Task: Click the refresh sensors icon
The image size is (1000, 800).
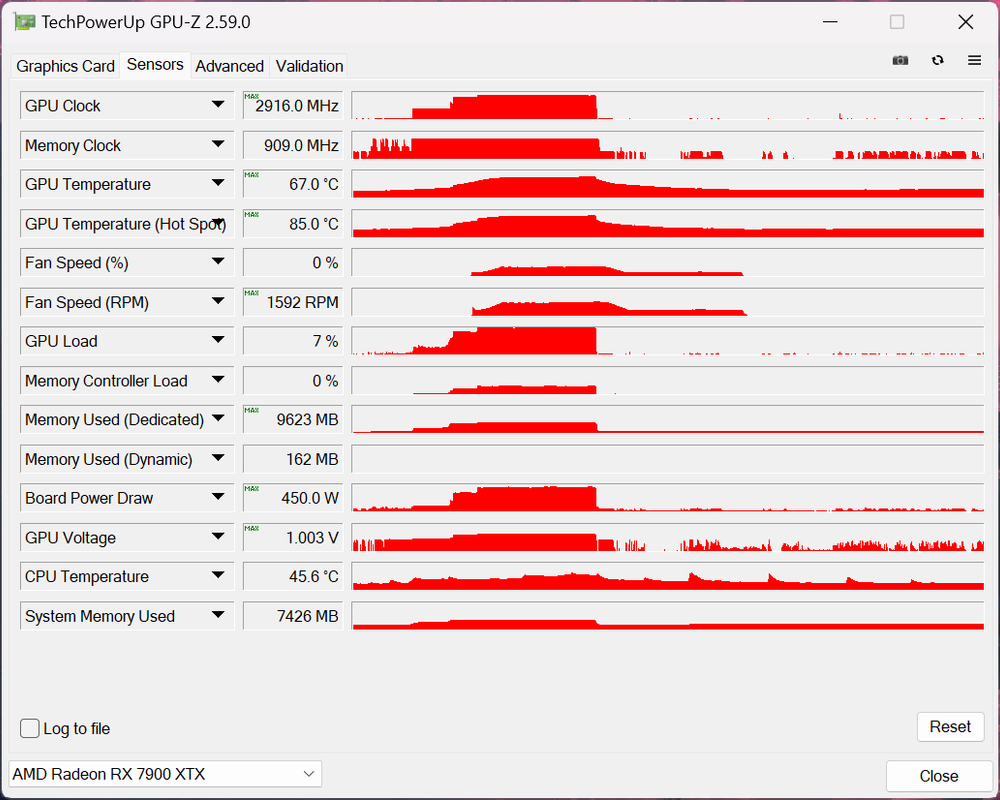Action: 938,60
